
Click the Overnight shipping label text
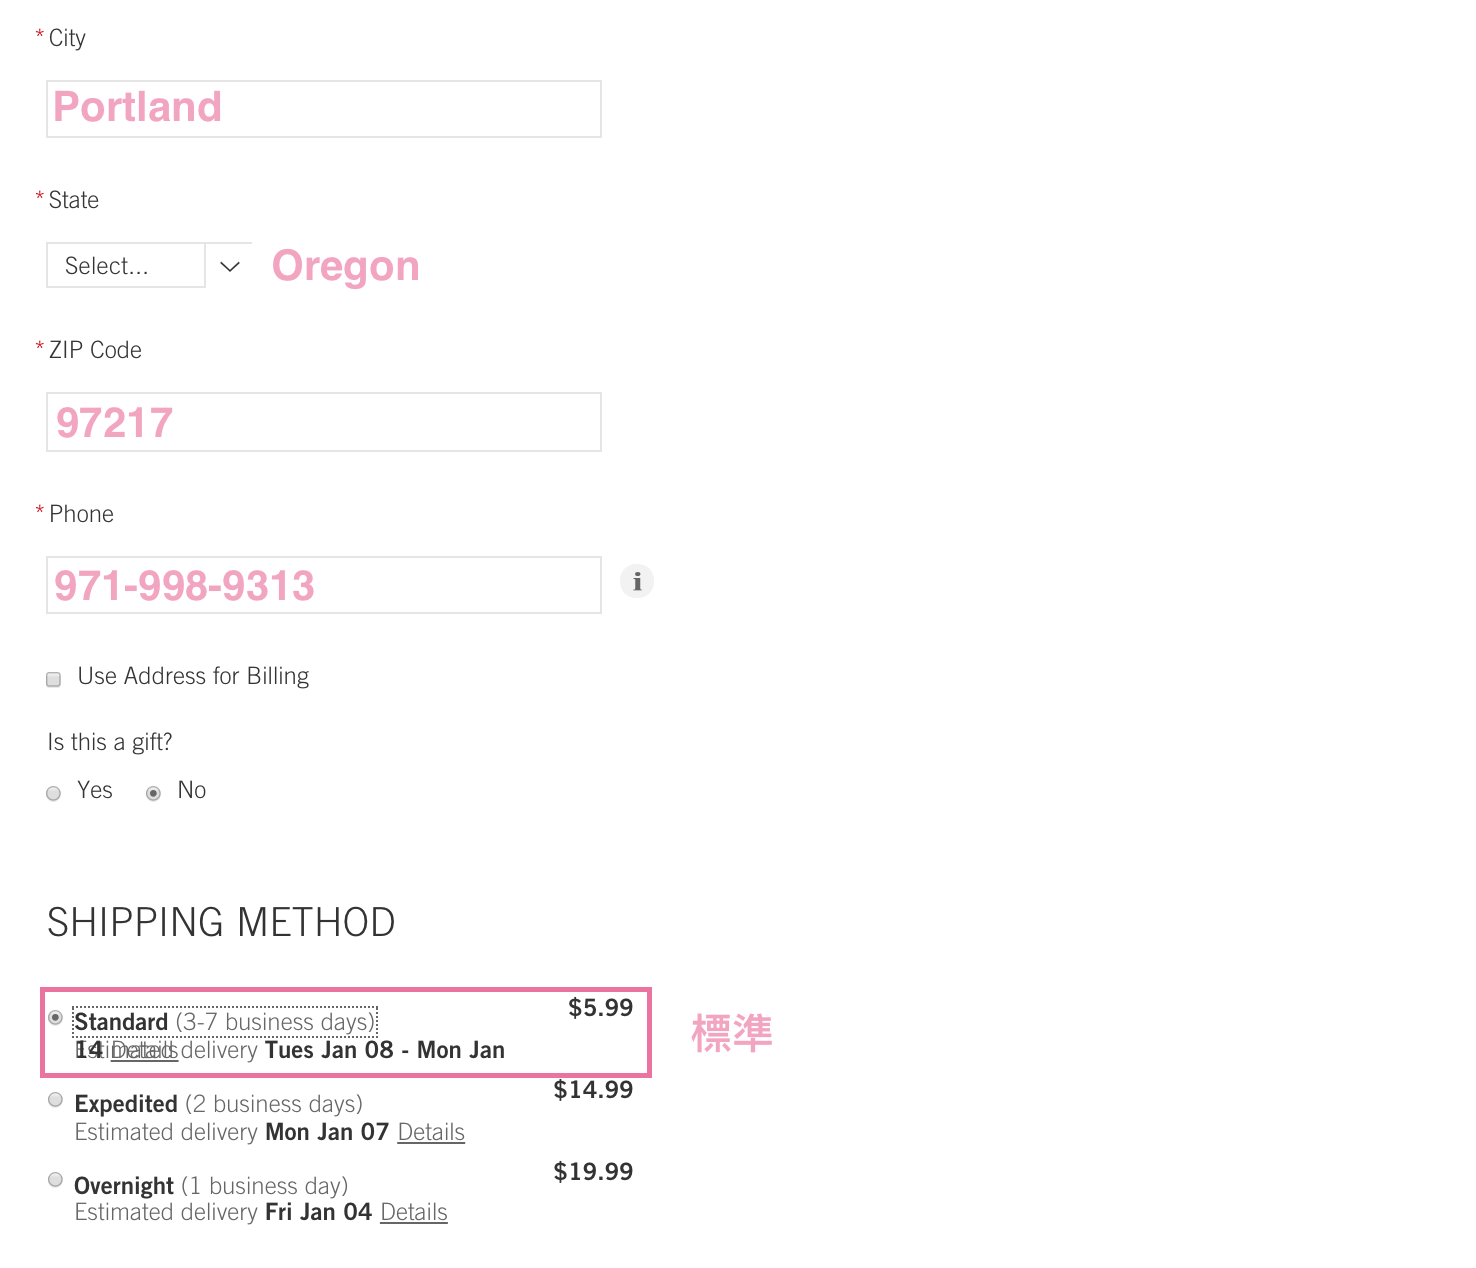click(124, 1186)
